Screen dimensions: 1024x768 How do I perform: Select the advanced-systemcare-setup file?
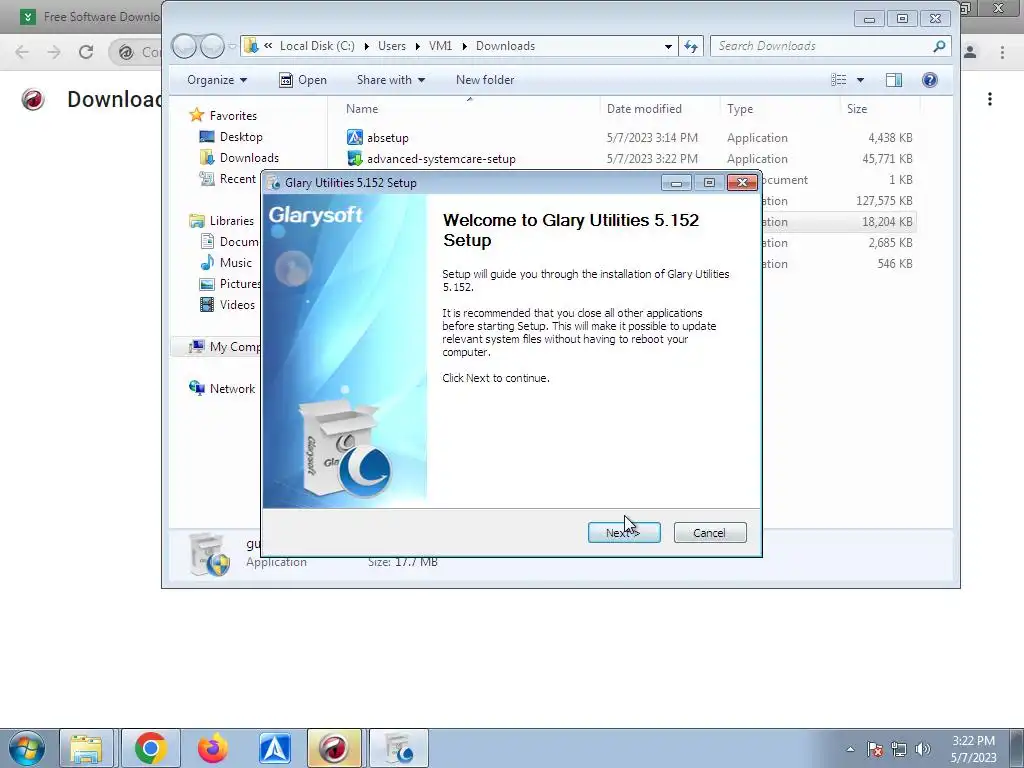point(441,159)
